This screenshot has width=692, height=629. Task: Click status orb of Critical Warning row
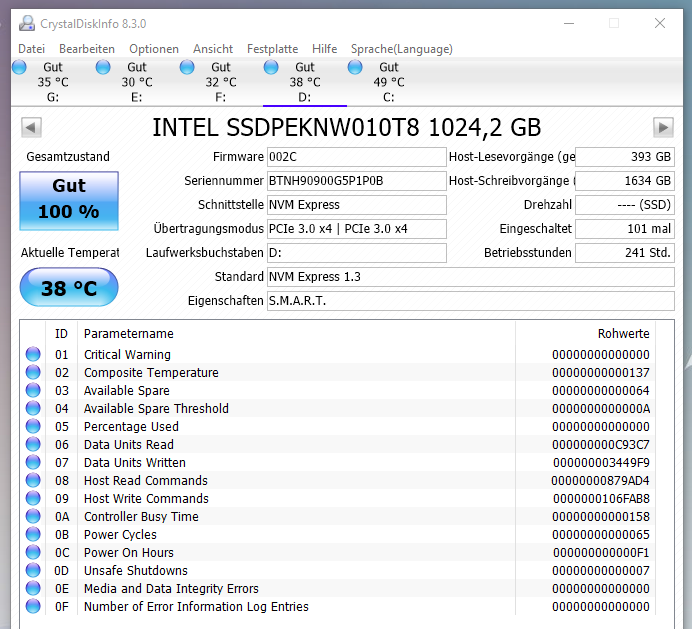click(x=33, y=354)
